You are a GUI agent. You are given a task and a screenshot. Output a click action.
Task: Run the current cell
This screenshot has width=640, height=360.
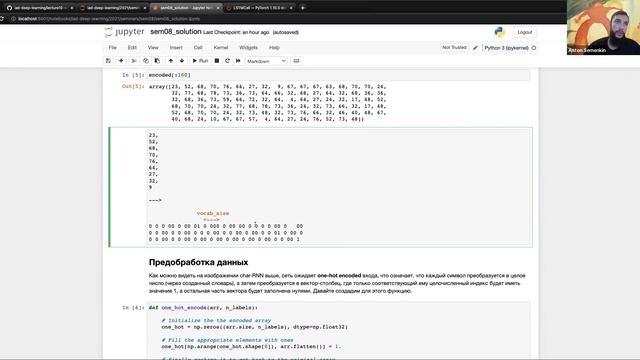click(x=200, y=61)
